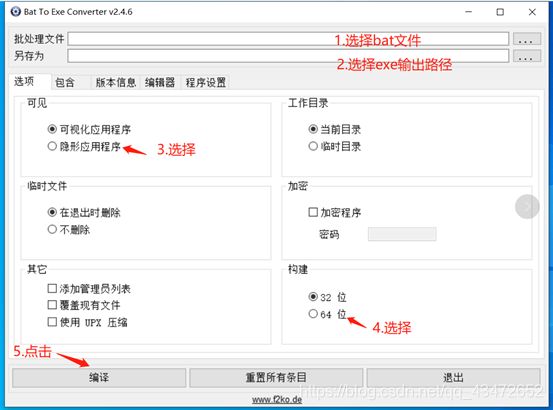Screen dimensions: 553x410
Task: Click the 退出 exit button
Action: [454, 378]
